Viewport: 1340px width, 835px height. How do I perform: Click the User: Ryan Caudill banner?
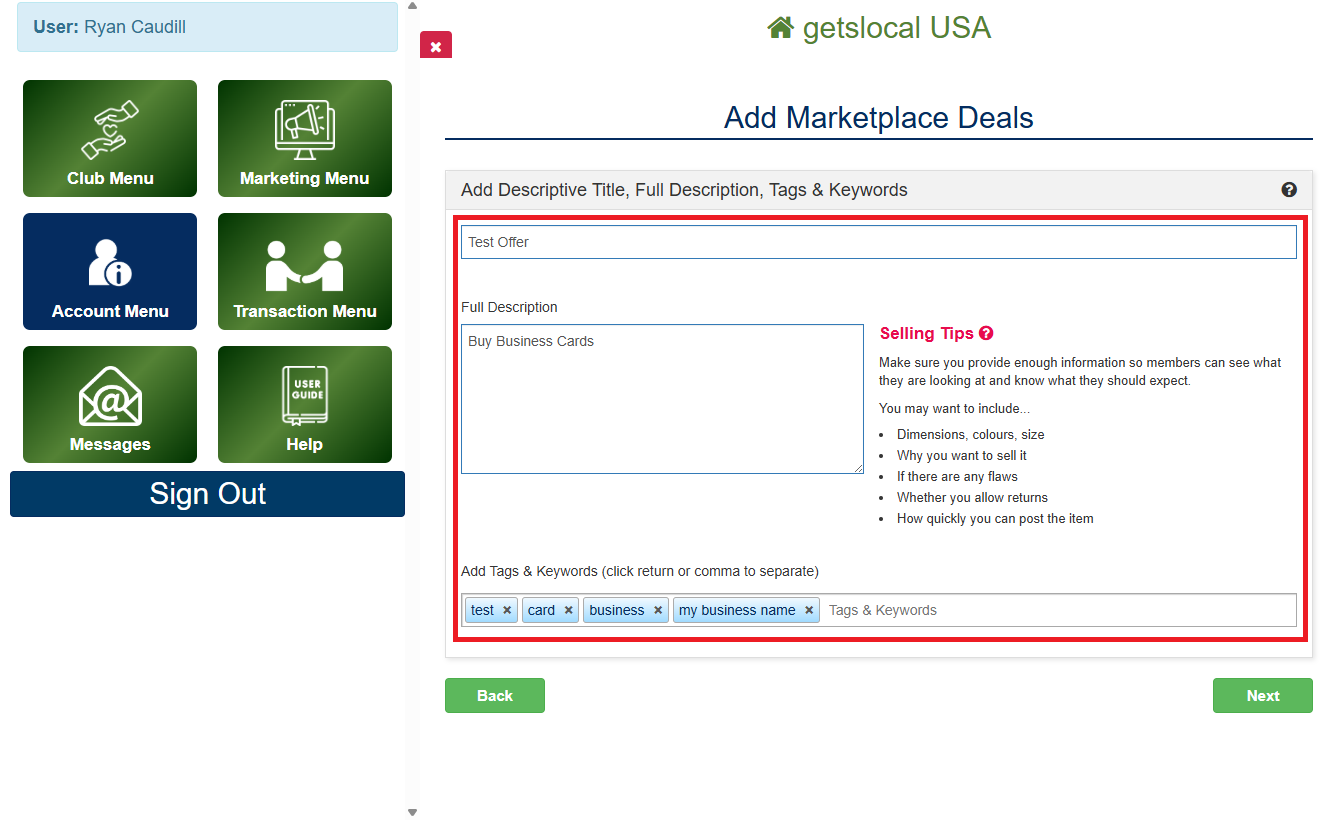coord(207,27)
